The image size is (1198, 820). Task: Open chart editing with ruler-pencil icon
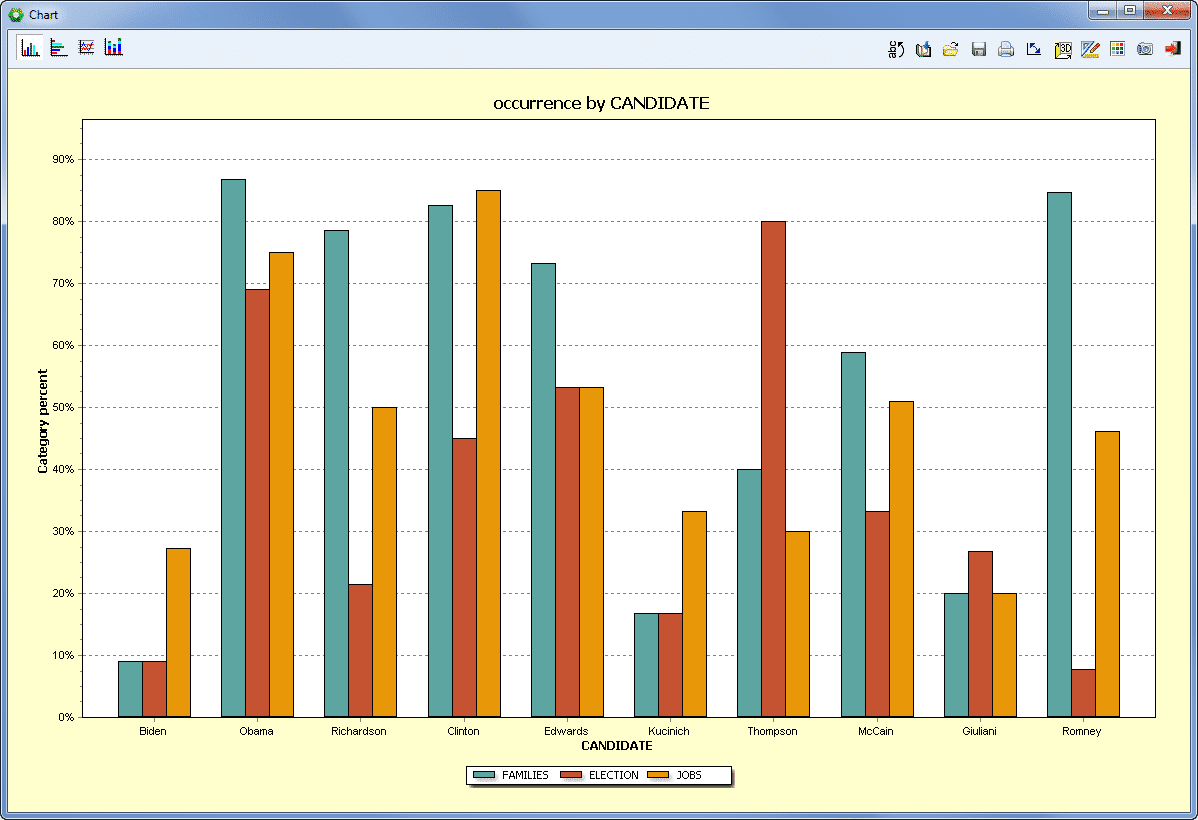pyautogui.click(x=1090, y=49)
